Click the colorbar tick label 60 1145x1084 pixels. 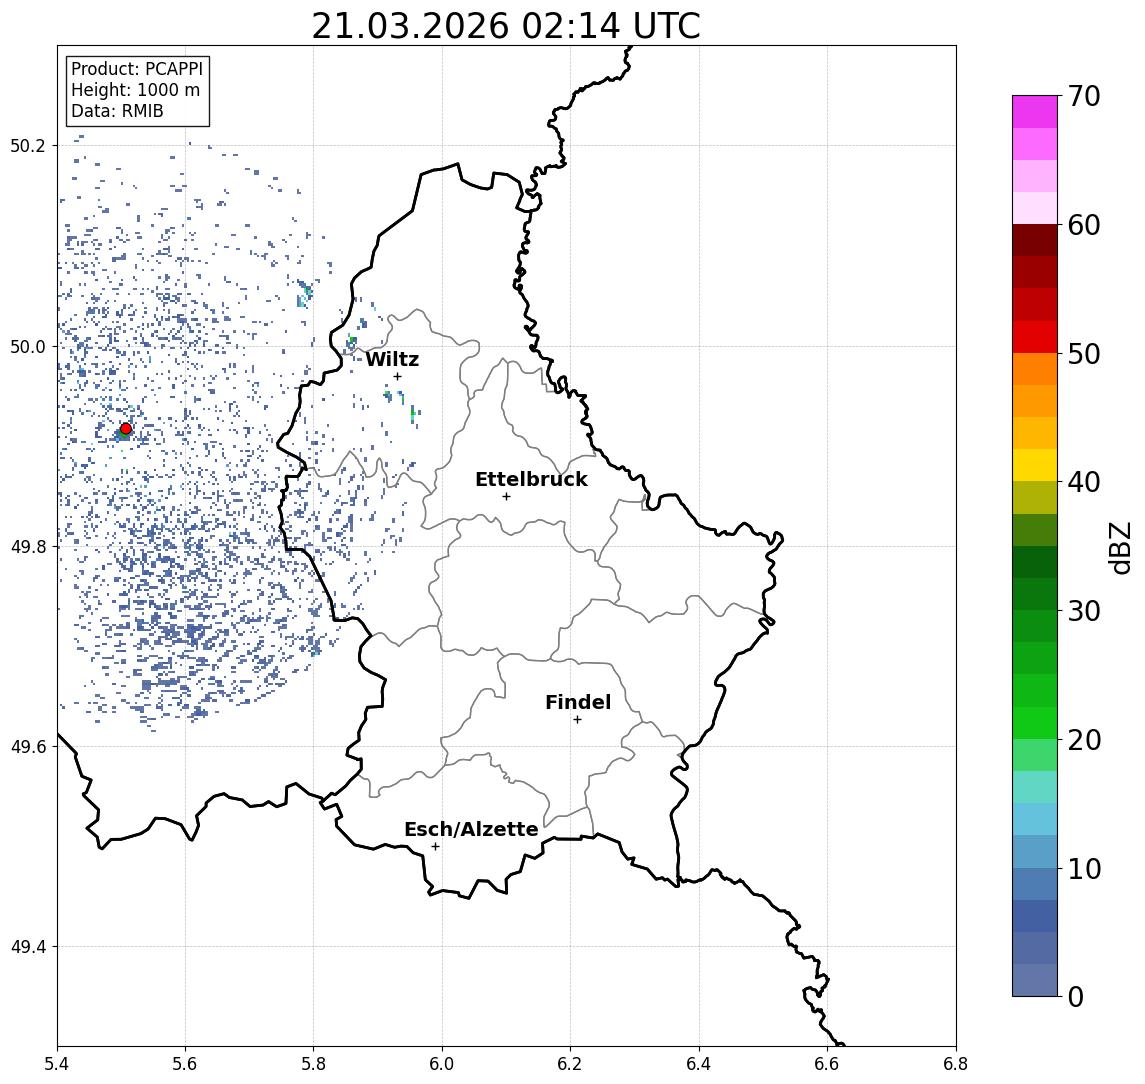tap(1084, 225)
